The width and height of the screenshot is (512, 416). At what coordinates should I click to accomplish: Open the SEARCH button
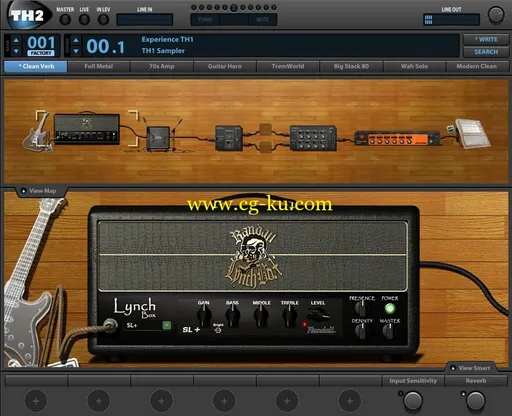tap(486, 52)
